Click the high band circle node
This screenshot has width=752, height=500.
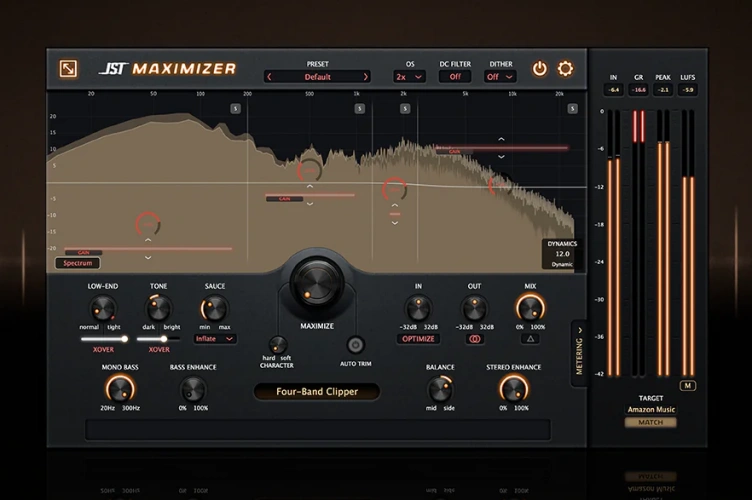click(x=500, y=185)
